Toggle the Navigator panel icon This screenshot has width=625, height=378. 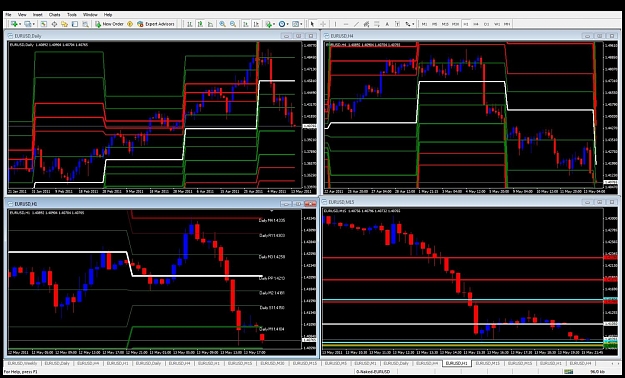64,24
